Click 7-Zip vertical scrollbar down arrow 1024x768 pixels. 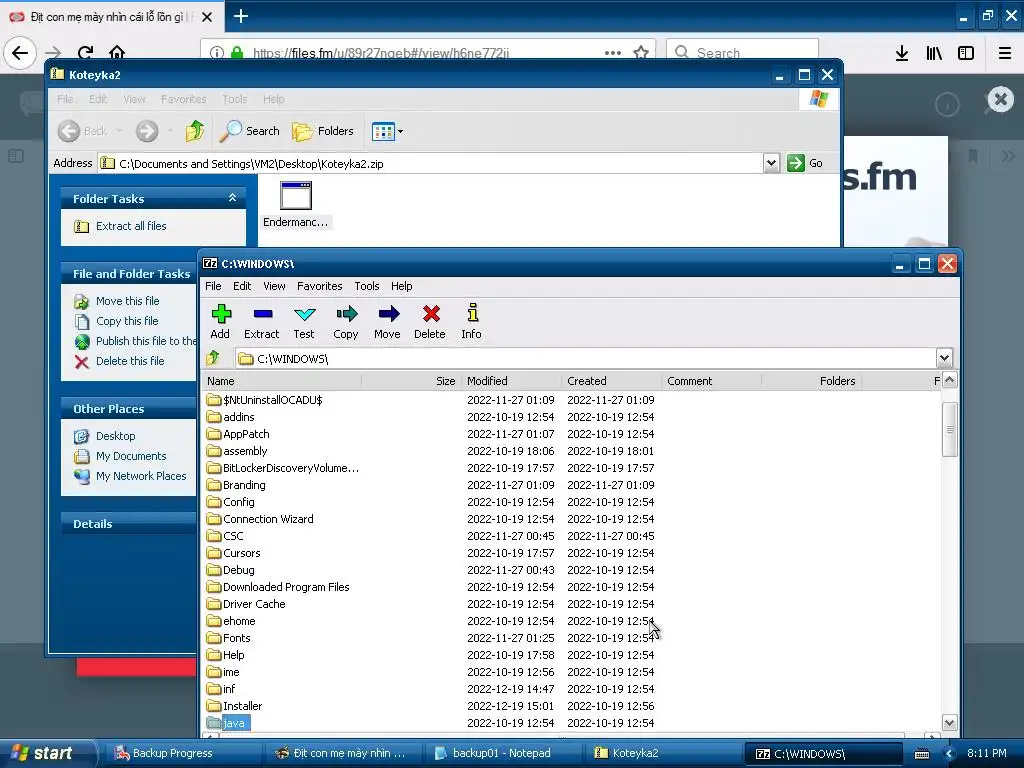click(950, 722)
